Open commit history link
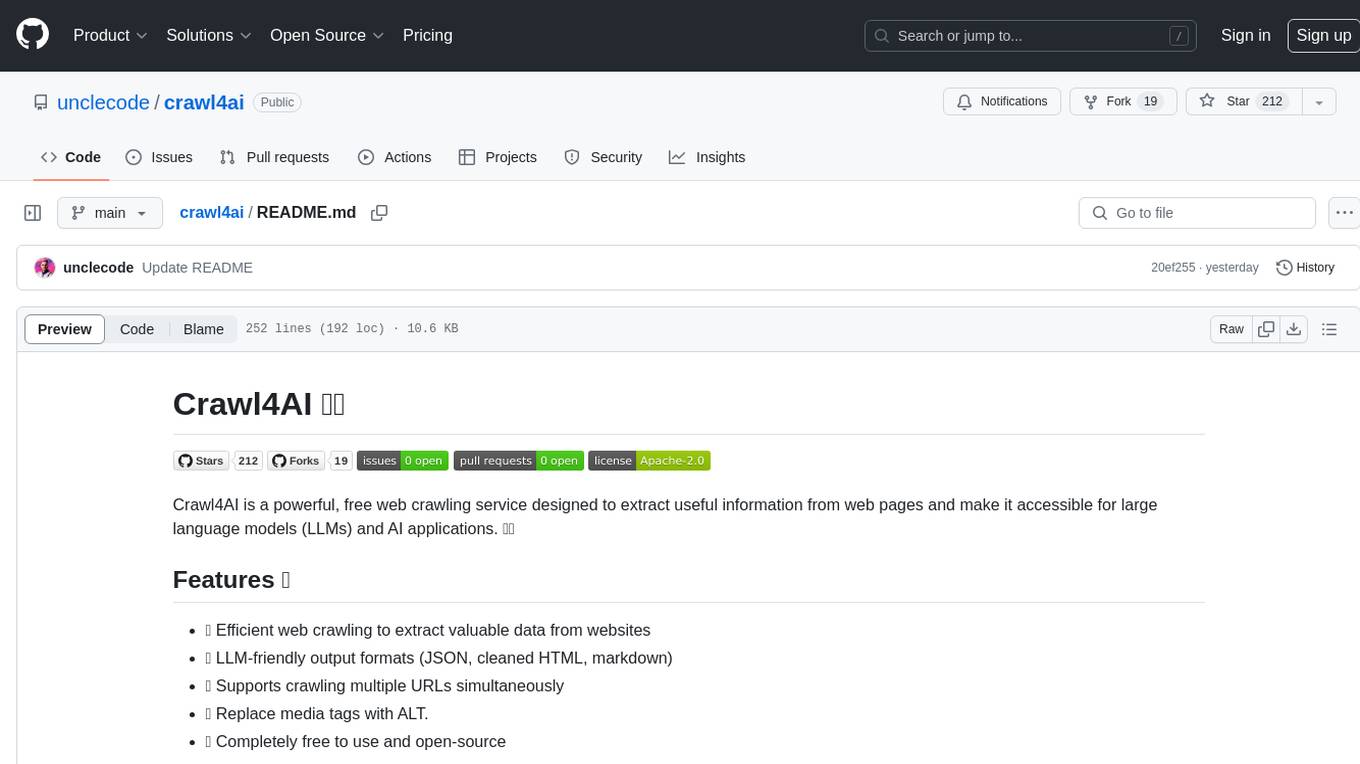This screenshot has width=1360, height=764. tap(1305, 268)
